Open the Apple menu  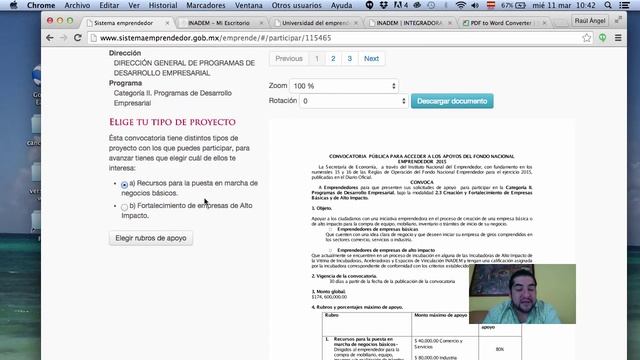[x=13, y=5]
